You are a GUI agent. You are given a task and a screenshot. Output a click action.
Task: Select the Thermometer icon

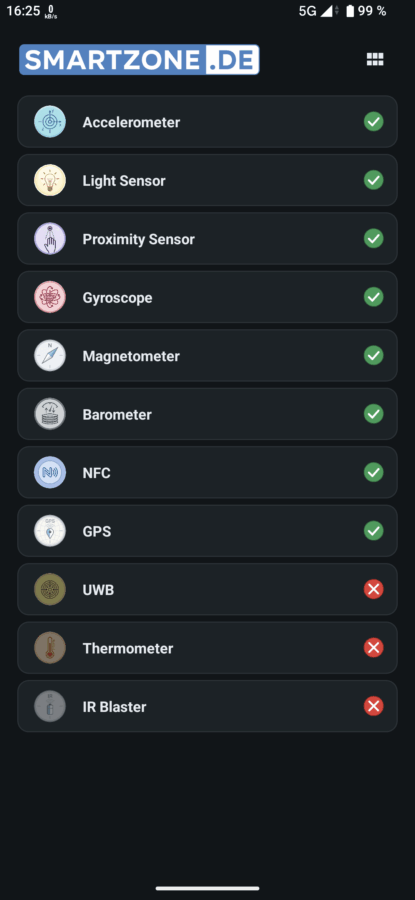click(50, 648)
